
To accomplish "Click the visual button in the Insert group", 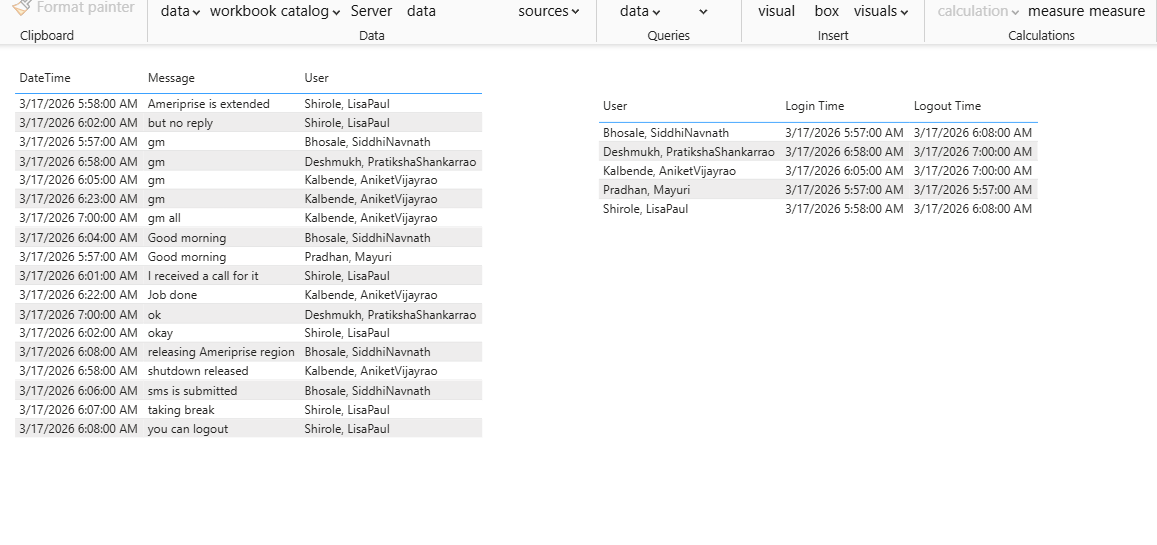I will [x=776, y=11].
